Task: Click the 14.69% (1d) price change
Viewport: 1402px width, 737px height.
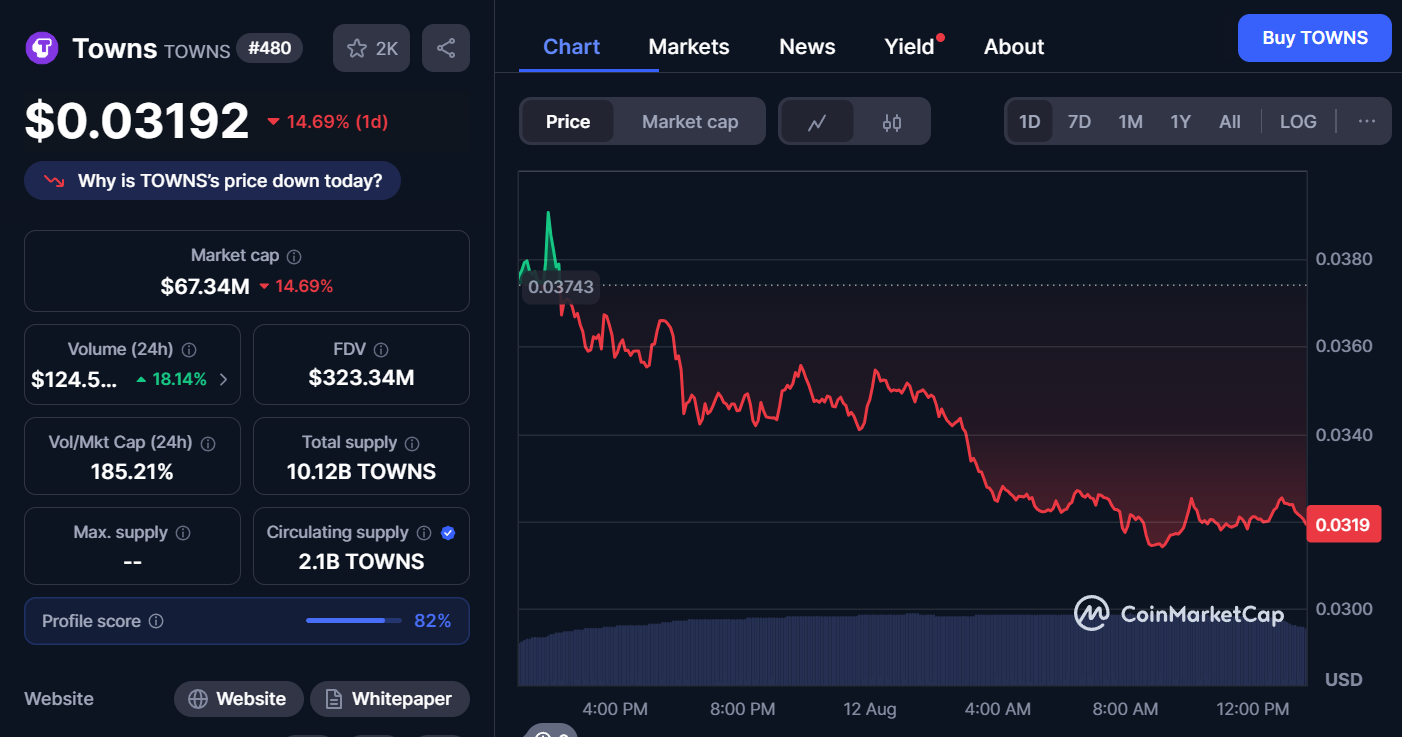Action: click(x=327, y=122)
